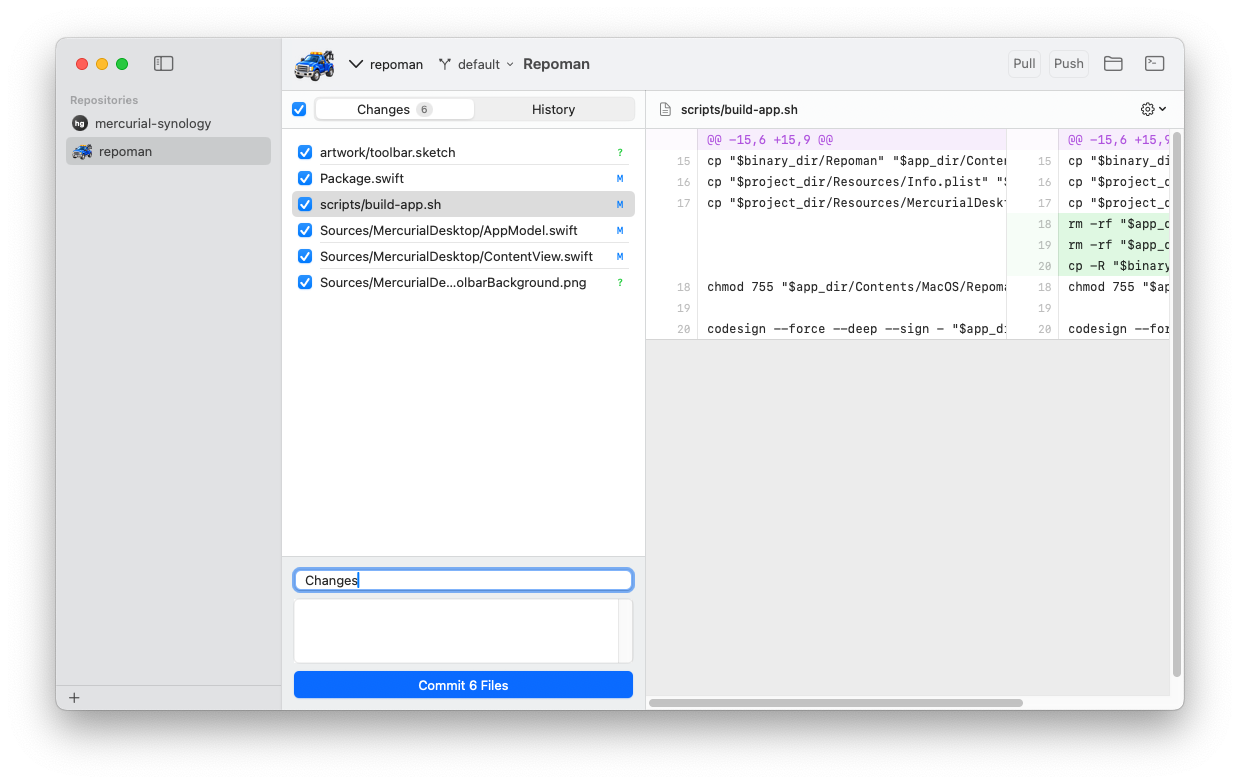Click the repoman truck icon in sidebar
Screen dimensions: 1240x784
click(82, 151)
